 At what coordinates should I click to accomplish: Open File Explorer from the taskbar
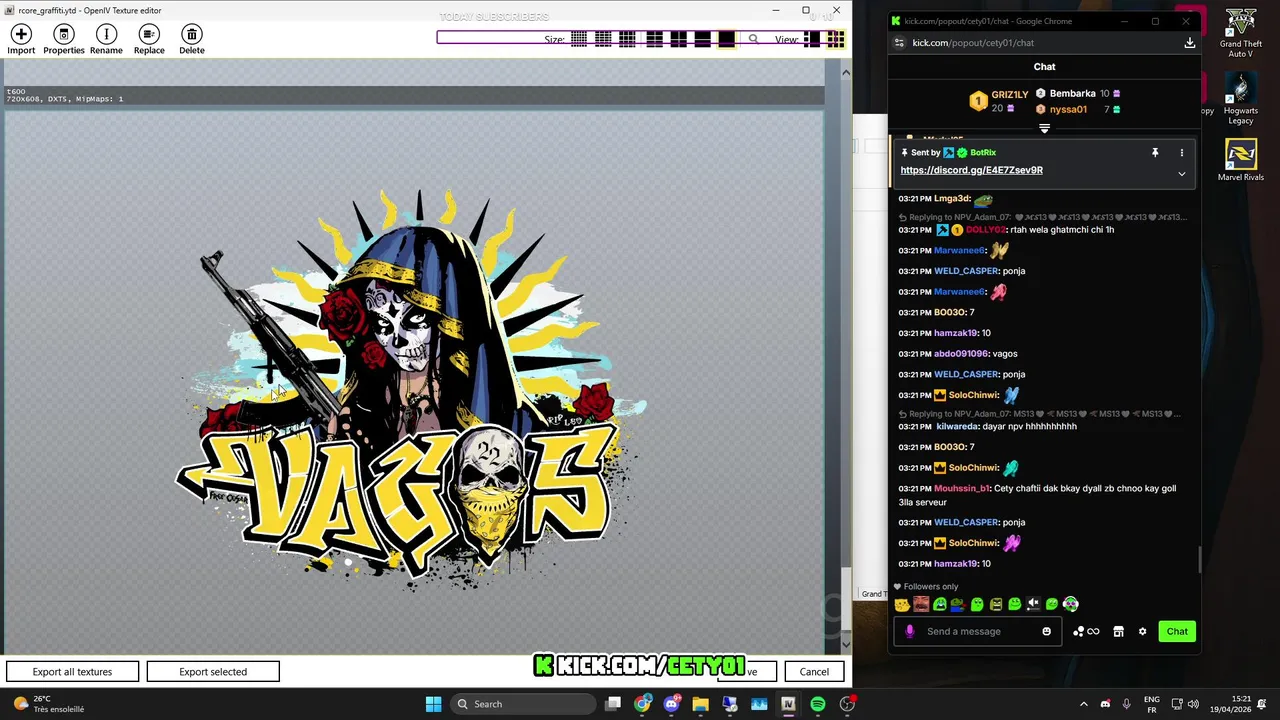[701, 704]
